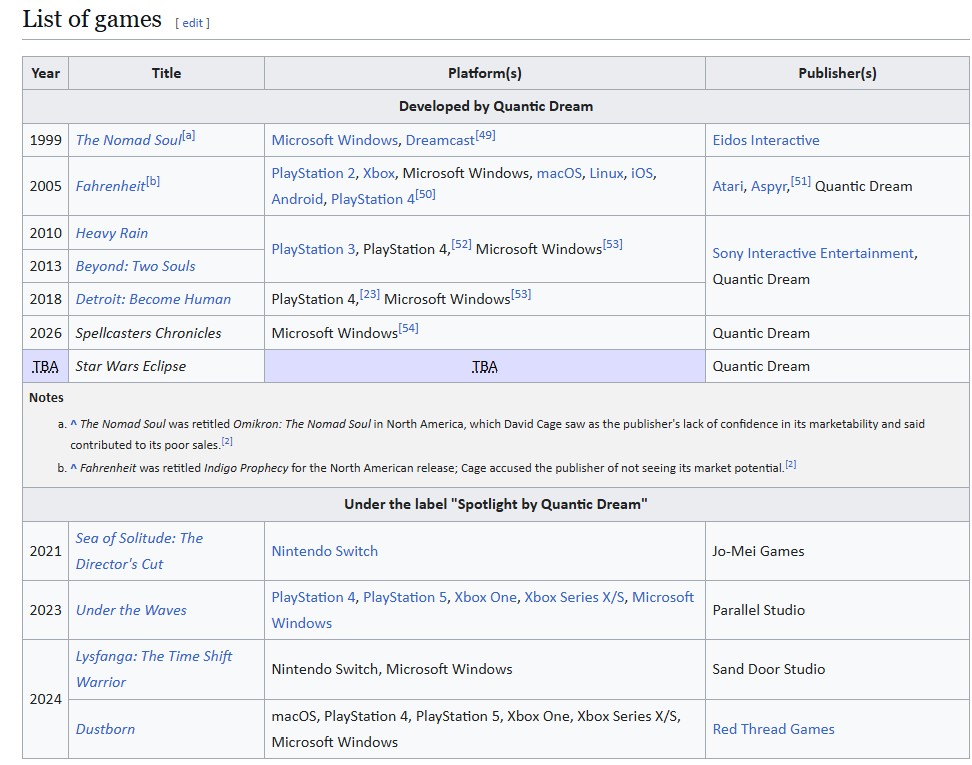Click caret back-link of note b
The height and width of the screenshot is (765, 972).
click(x=74, y=468)
